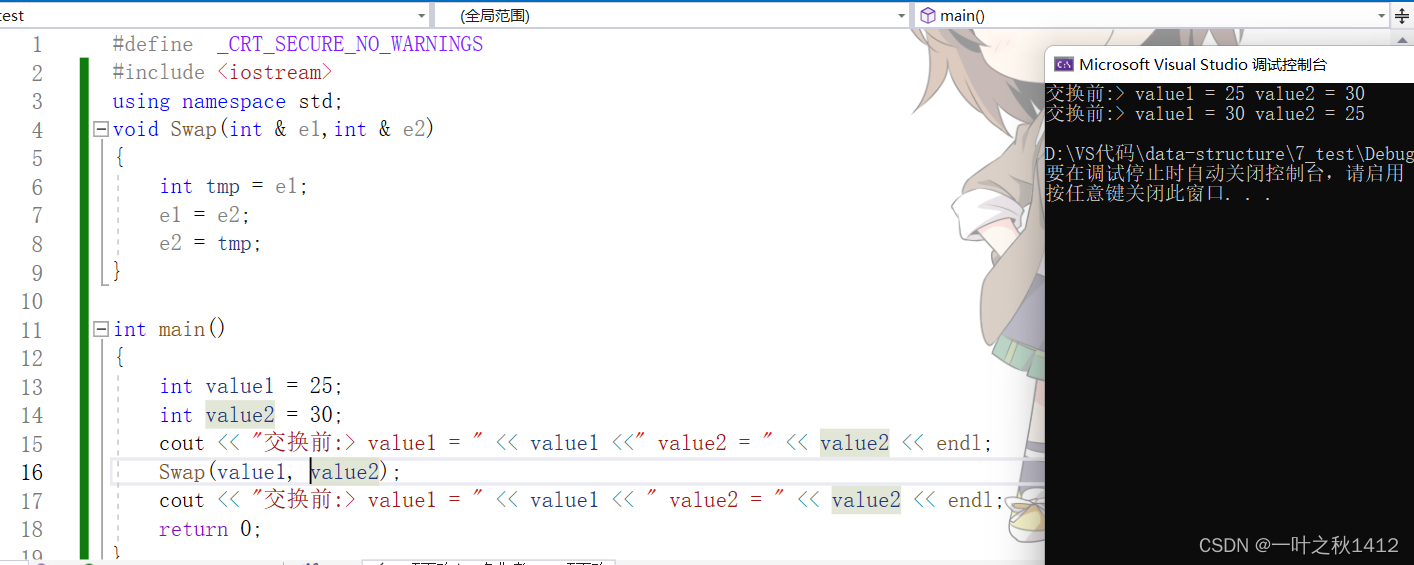Click the Swap call on line 16
The image size is (1414, 565).
182,471
